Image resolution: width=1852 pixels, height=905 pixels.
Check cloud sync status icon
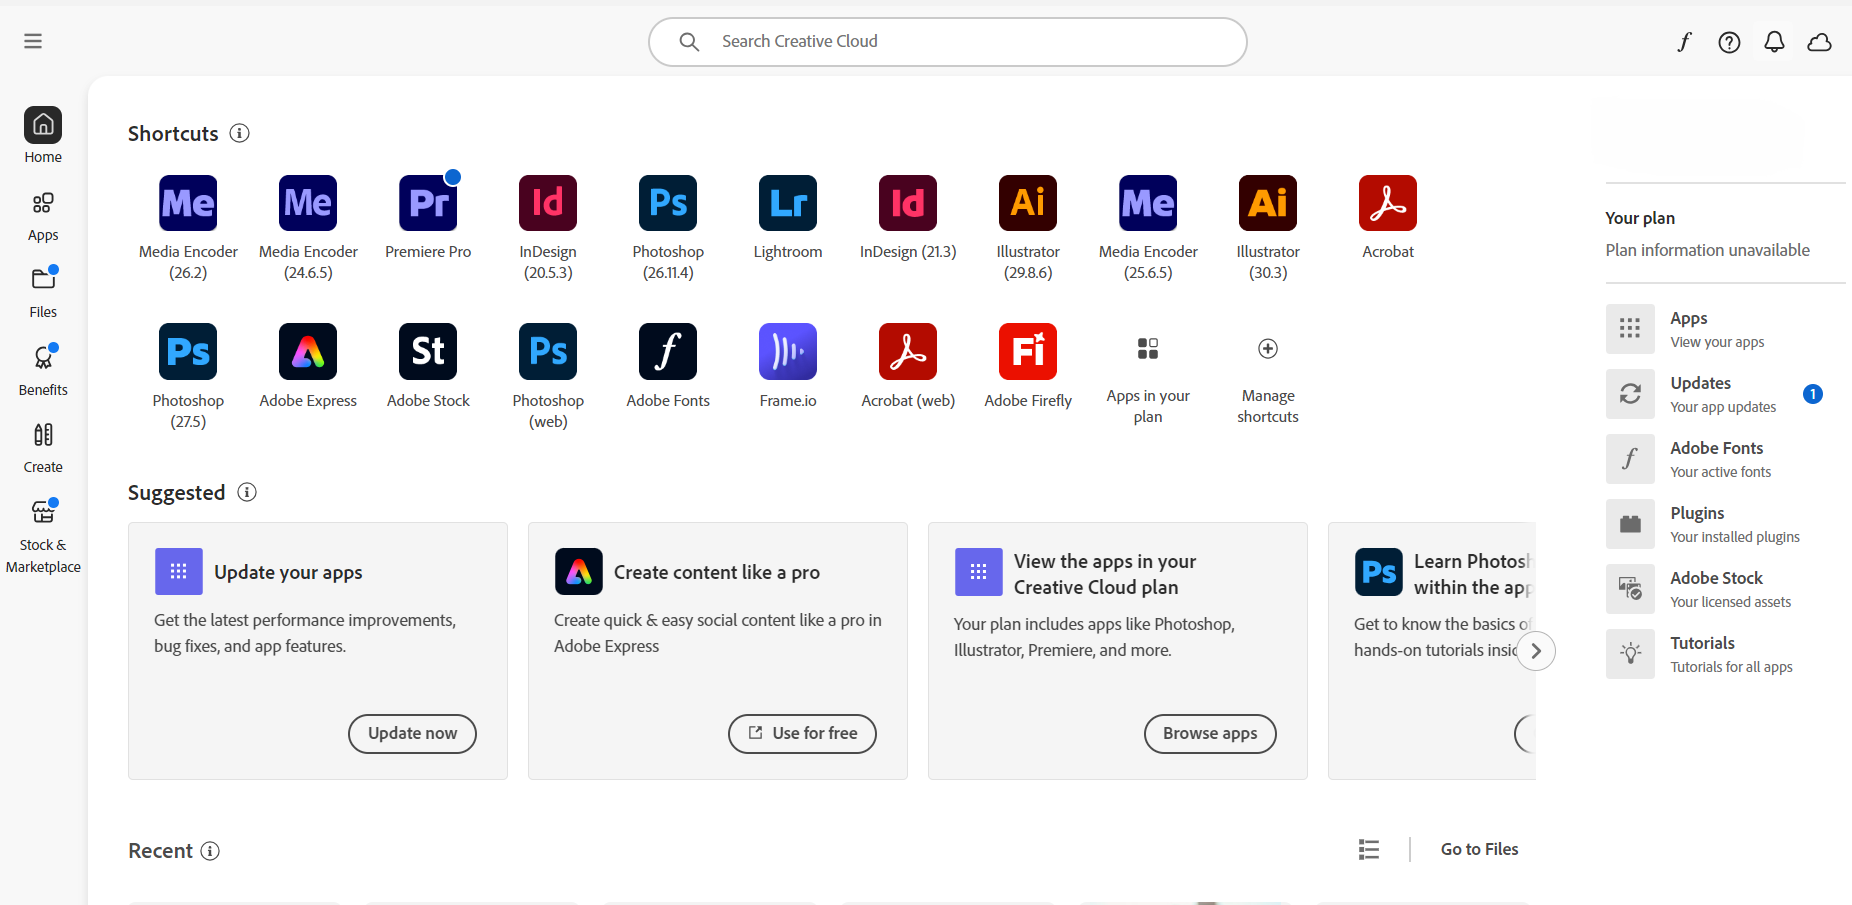pyautogui.click(x=1819, y=42)
